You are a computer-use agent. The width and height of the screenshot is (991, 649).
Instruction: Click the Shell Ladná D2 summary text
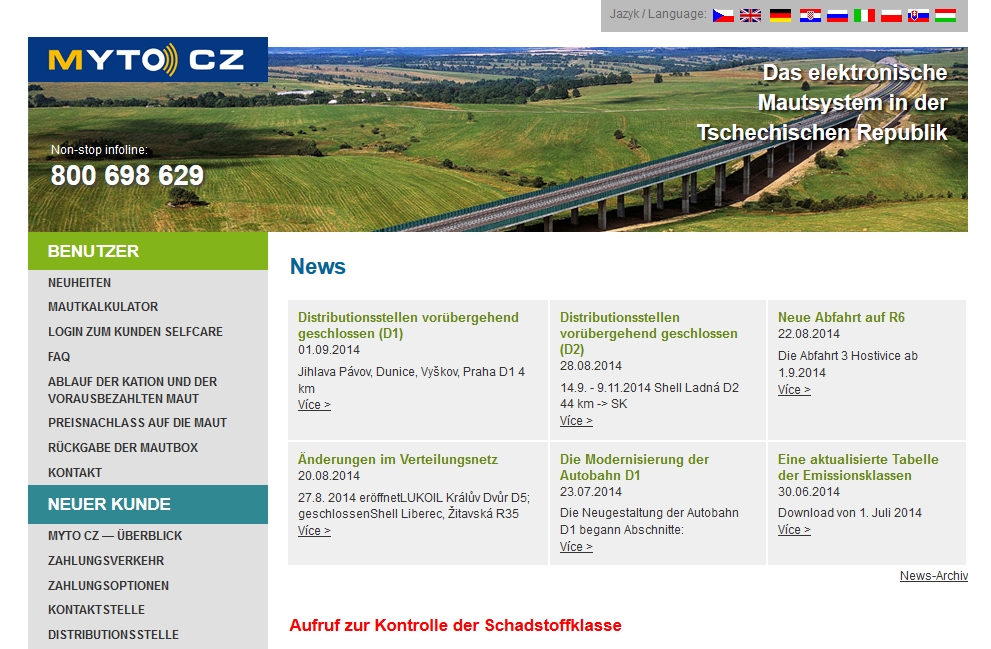(x=649, y=396)
